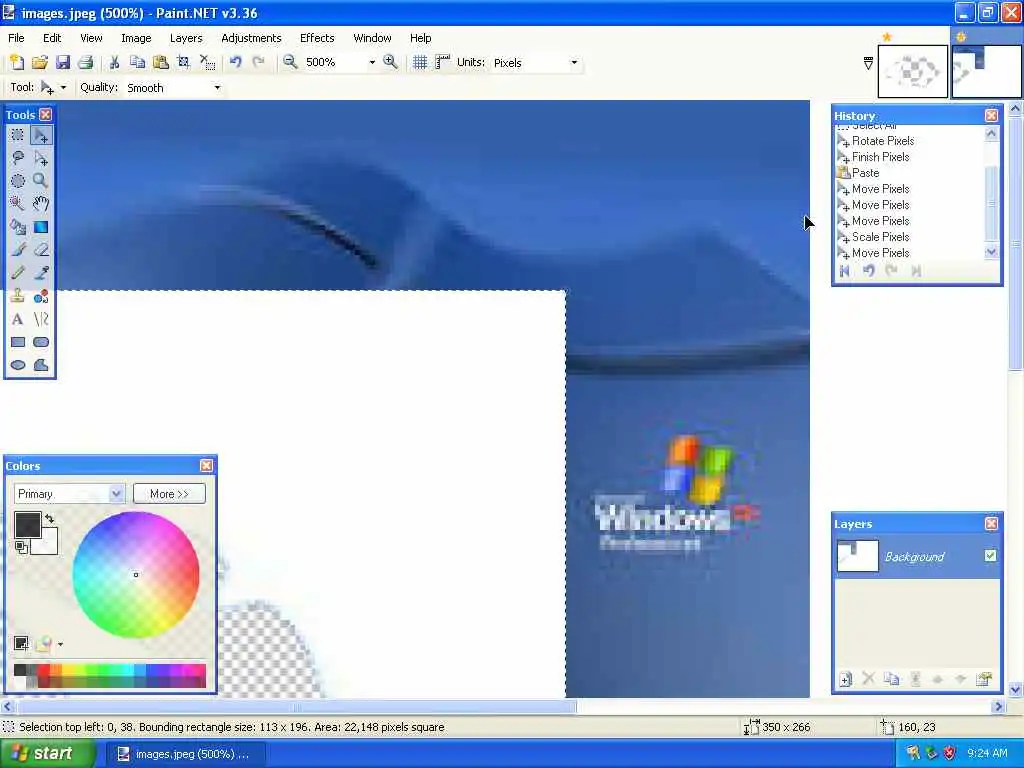Image resolution: width=1024 pixels, height=768 pixels.
Task: Select the Rounded Rectangle tool
Action: pyautogui.click(x=40, y=342)
